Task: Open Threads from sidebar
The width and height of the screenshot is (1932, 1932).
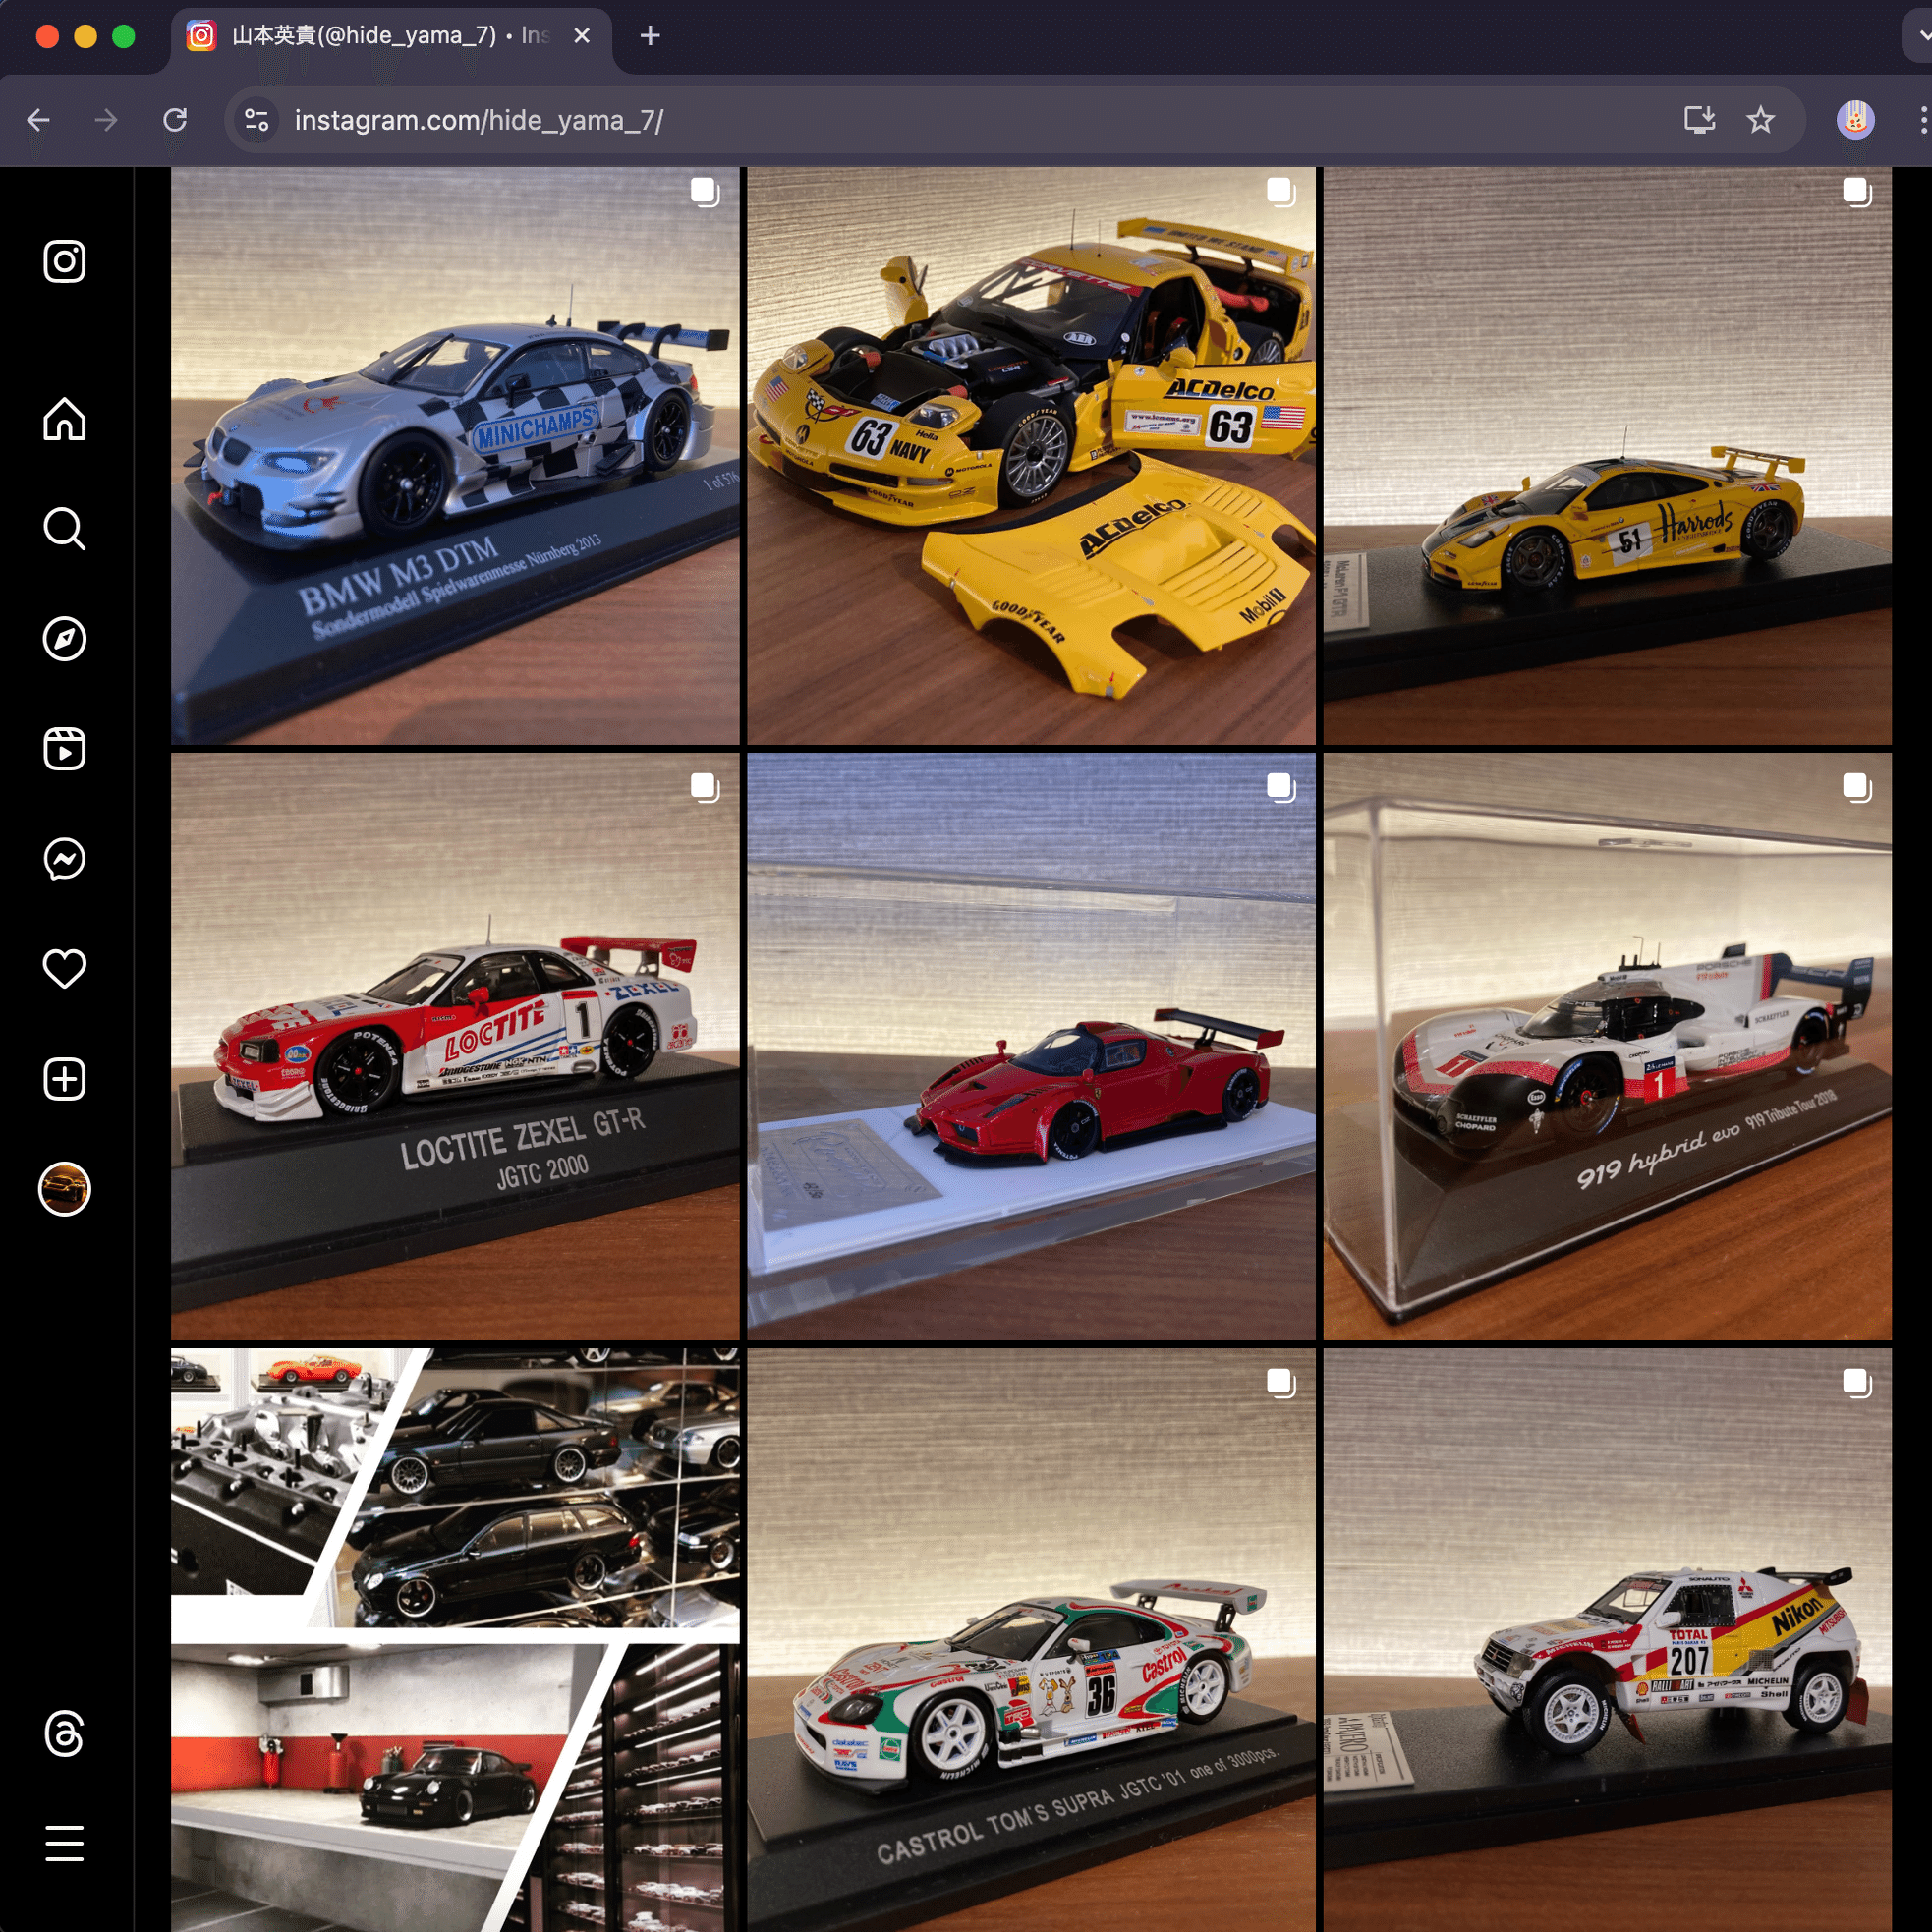Action: pyautogui.click(x=64, y=1733)
